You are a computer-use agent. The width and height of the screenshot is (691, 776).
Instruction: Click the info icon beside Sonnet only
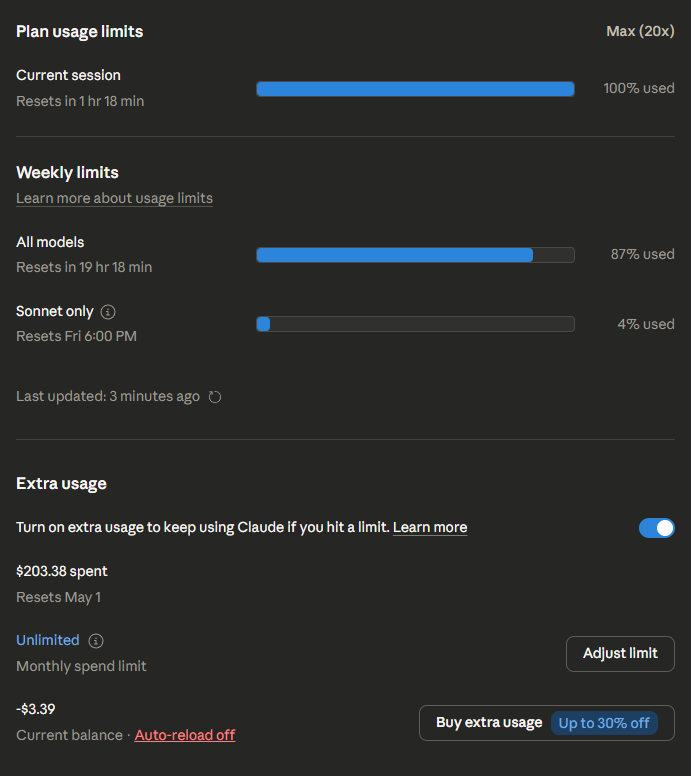point(109,312)
